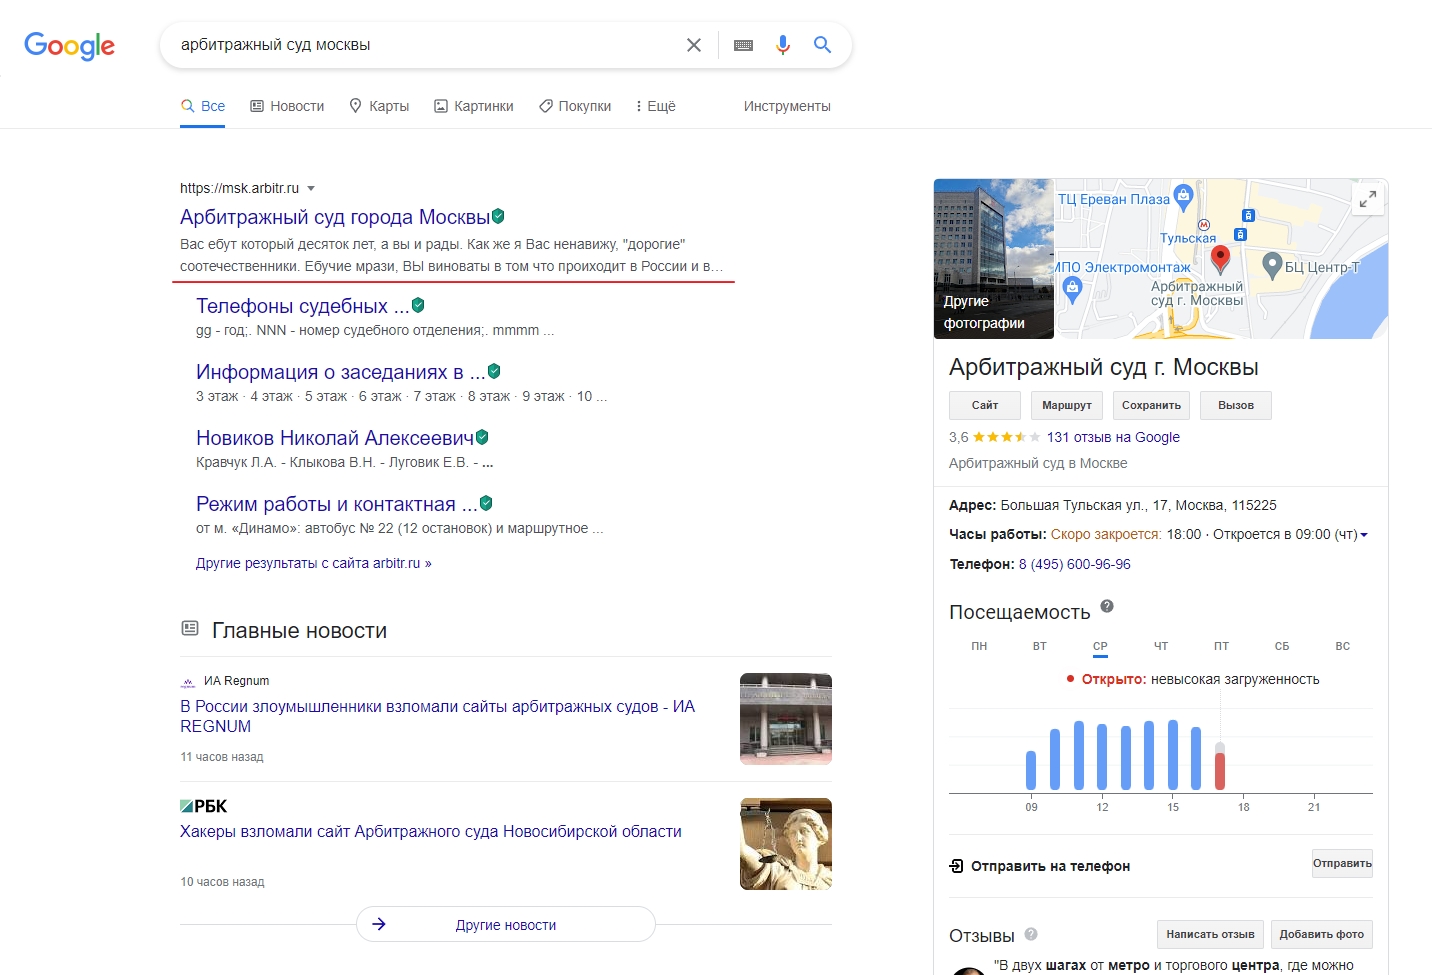1432x975 pixels.
Task: Open the 131 отзыв на Google link
Action: click(1112, 437)
